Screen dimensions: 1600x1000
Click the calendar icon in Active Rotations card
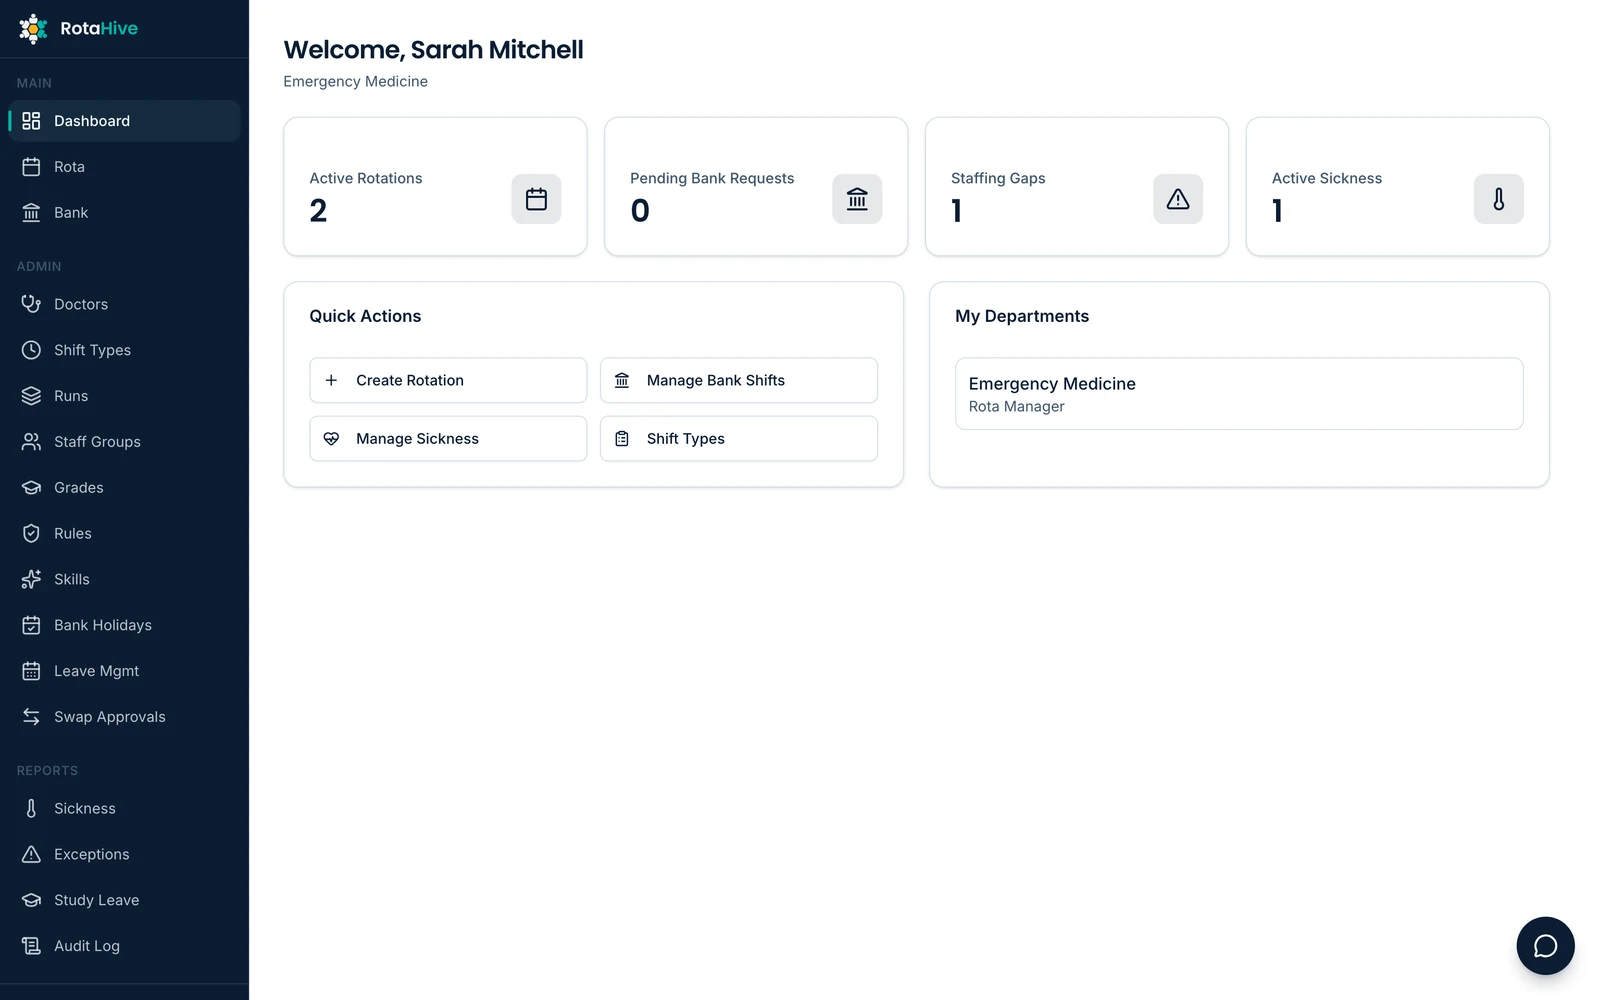536,199
